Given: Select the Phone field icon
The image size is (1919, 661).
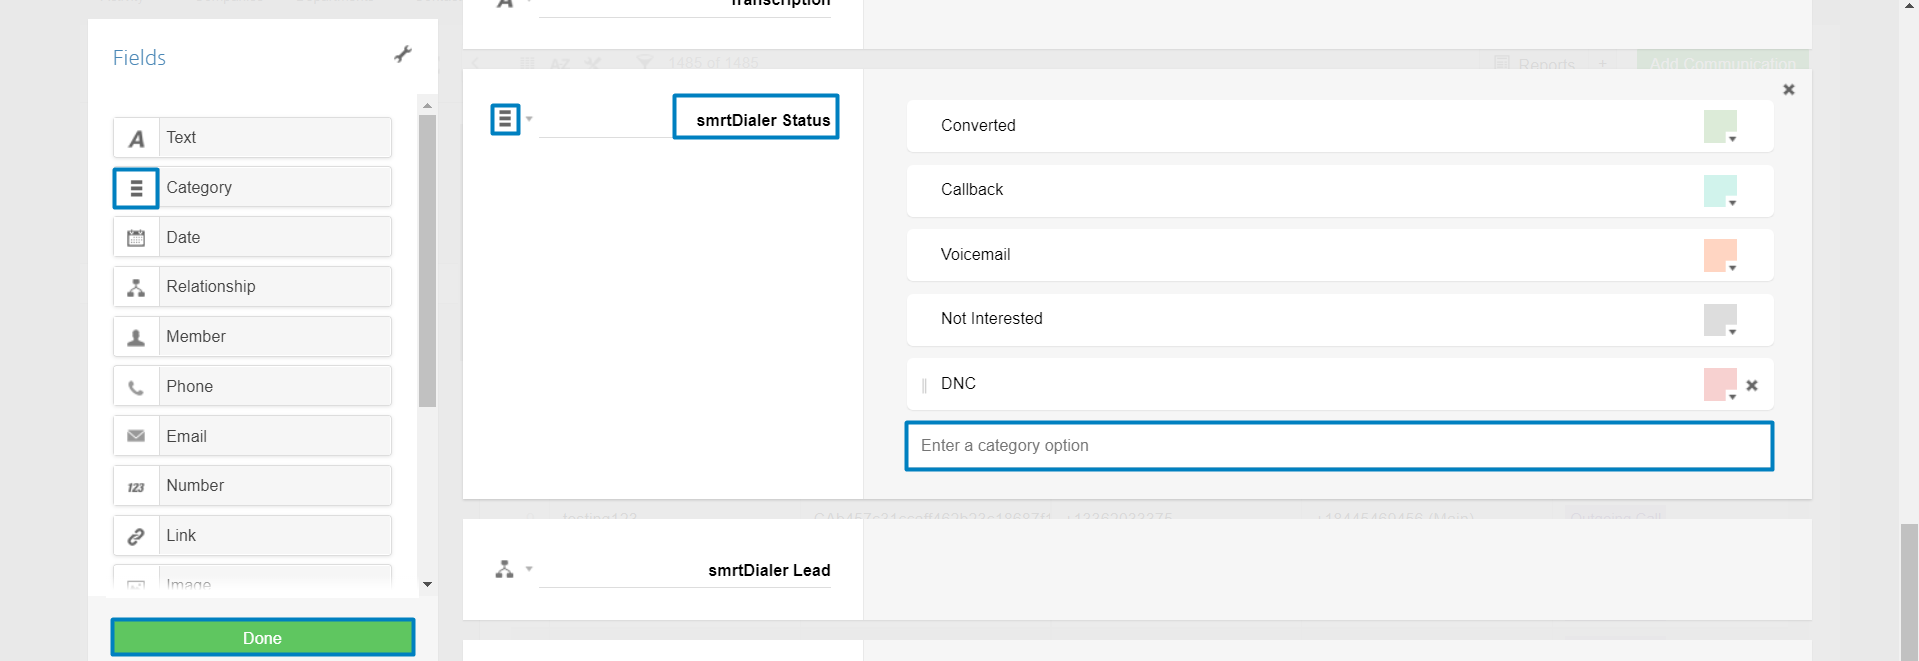Looking at the screenshot, I should point(137,387).
